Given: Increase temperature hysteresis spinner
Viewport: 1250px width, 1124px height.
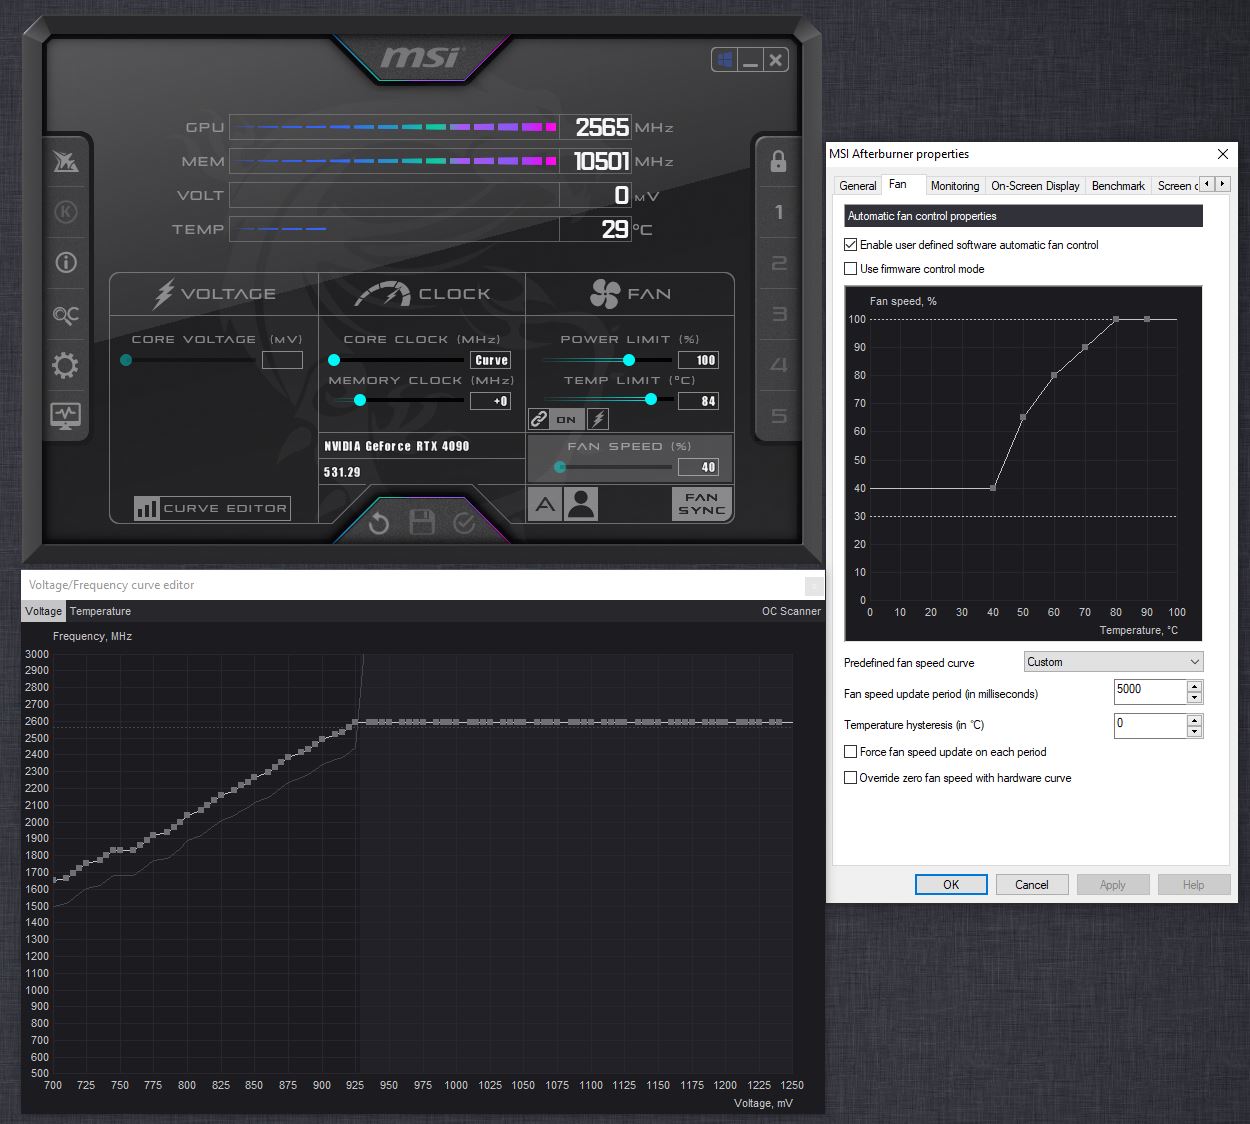Looking at the screenshot, I should click(x=1194, y=719).
